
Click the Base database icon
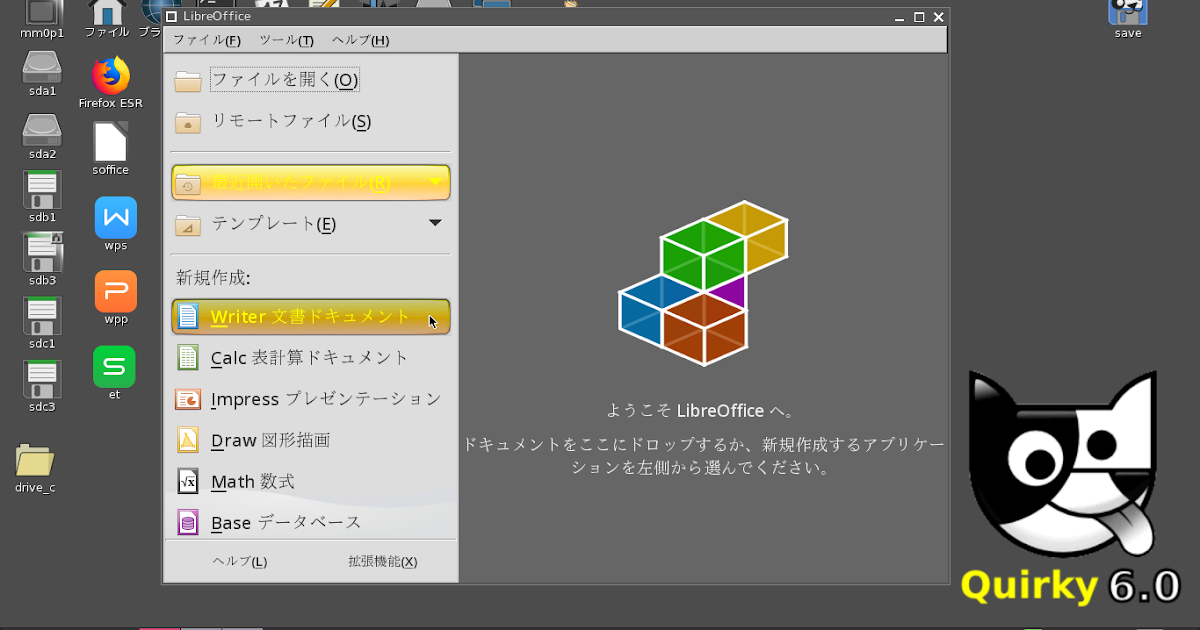click(x=187, y=522)
